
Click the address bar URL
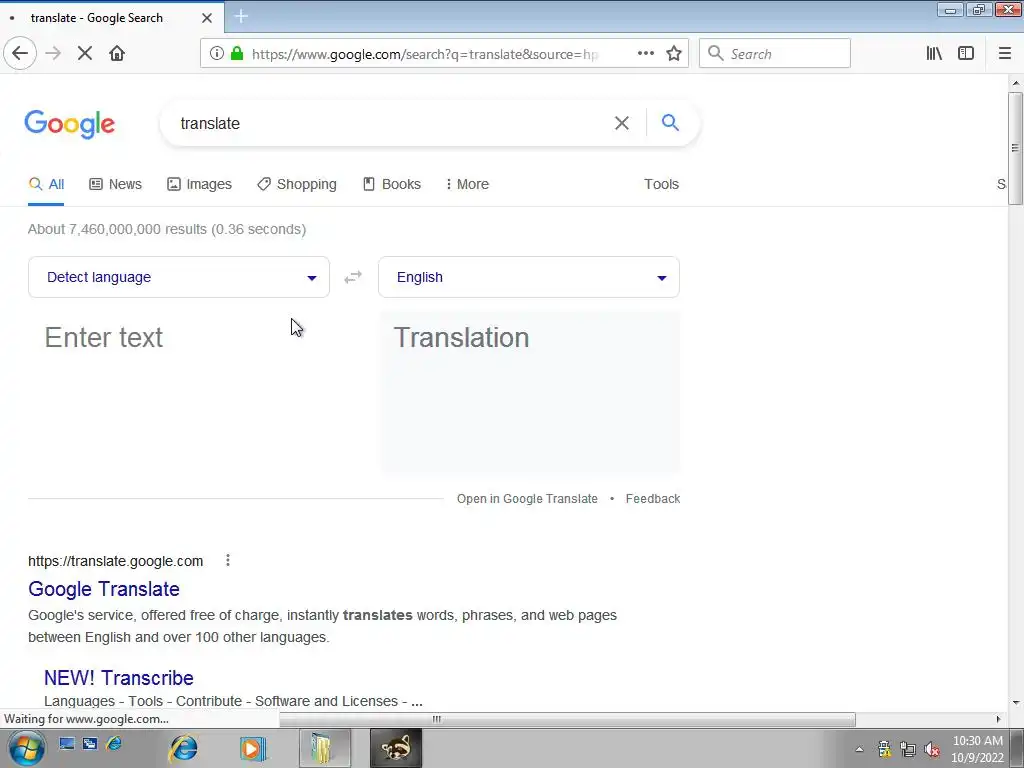click(x=424, y=54)
